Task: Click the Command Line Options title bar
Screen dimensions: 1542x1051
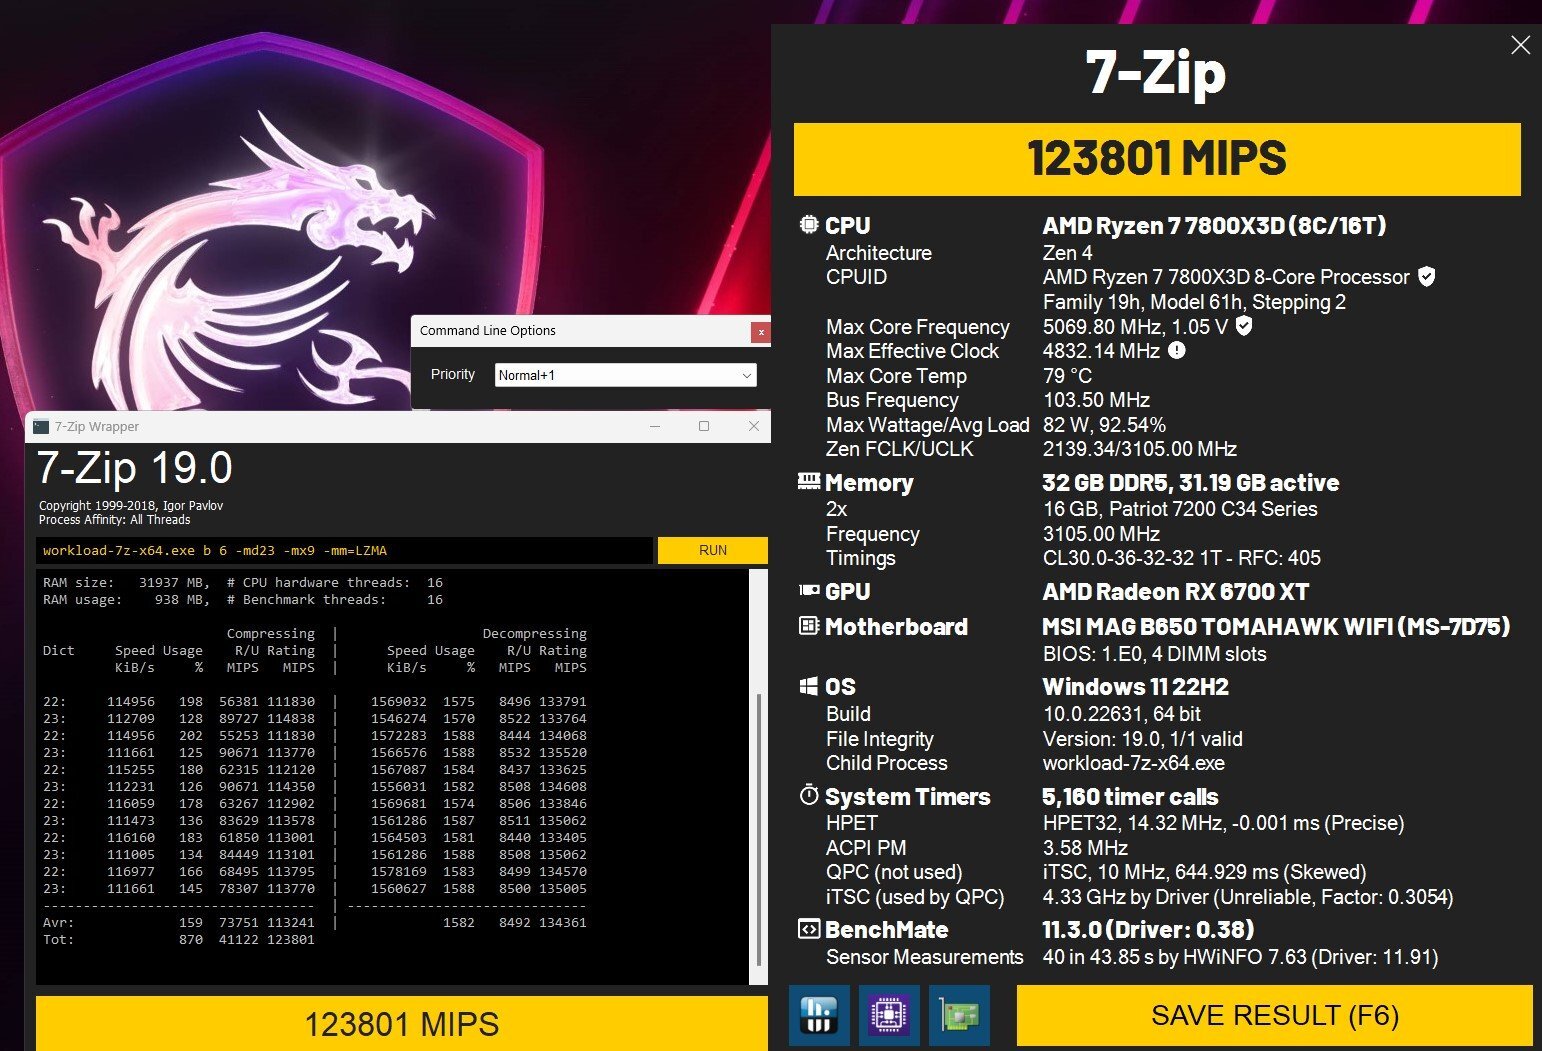Action: point(581,331)
